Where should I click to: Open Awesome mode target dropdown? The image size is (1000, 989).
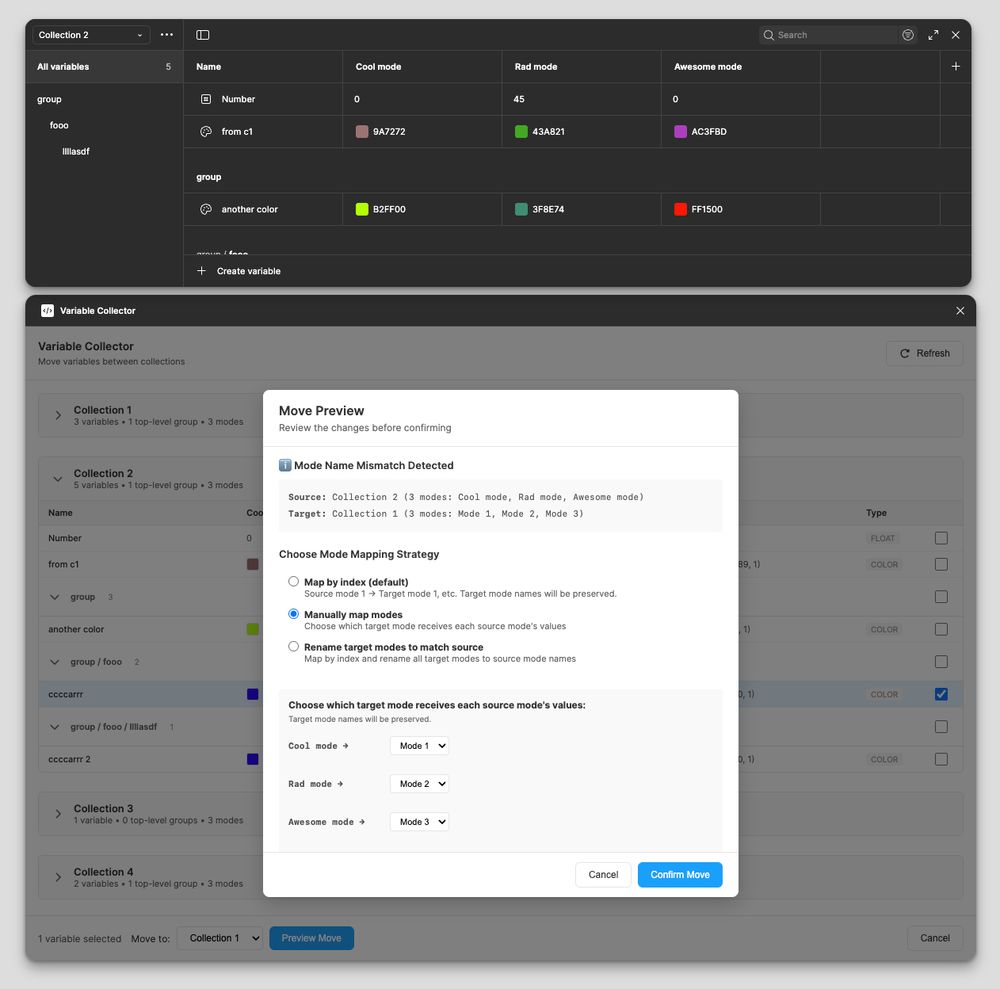tap(420, 822)
